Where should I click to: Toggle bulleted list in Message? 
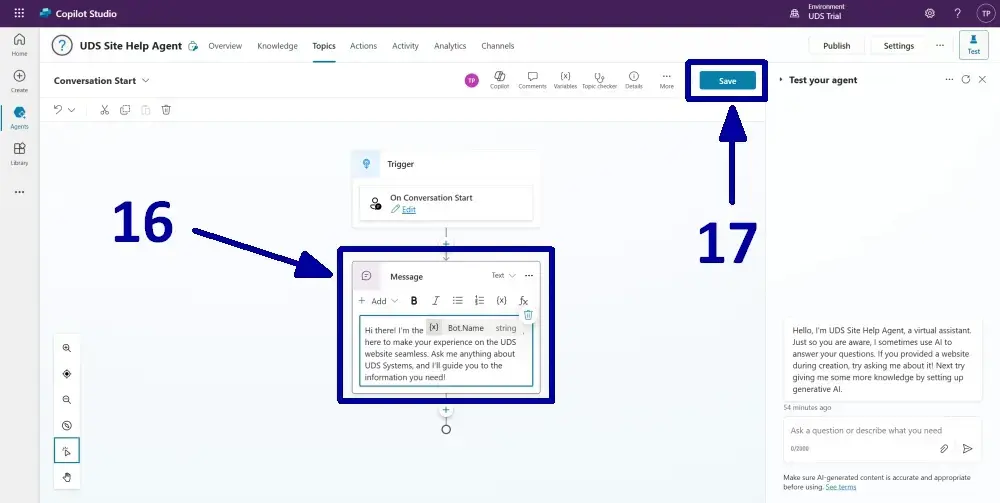click(457, 301)
